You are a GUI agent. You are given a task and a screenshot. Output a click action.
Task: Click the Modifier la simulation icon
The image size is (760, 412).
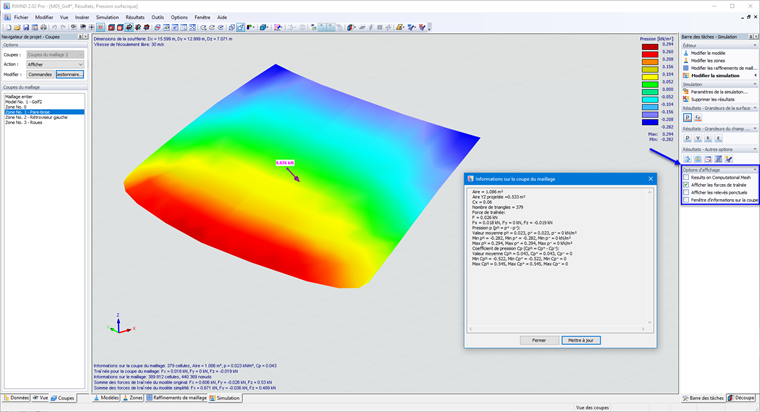point(686,76)
